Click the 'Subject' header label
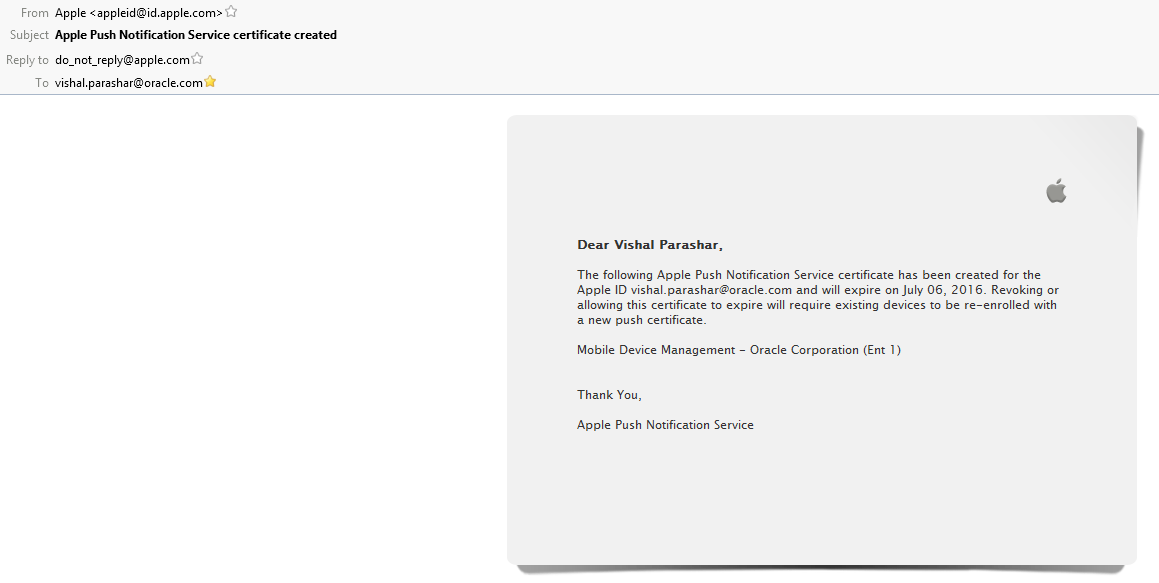This screenshot has width=1159, height=583. pos(30,35)
